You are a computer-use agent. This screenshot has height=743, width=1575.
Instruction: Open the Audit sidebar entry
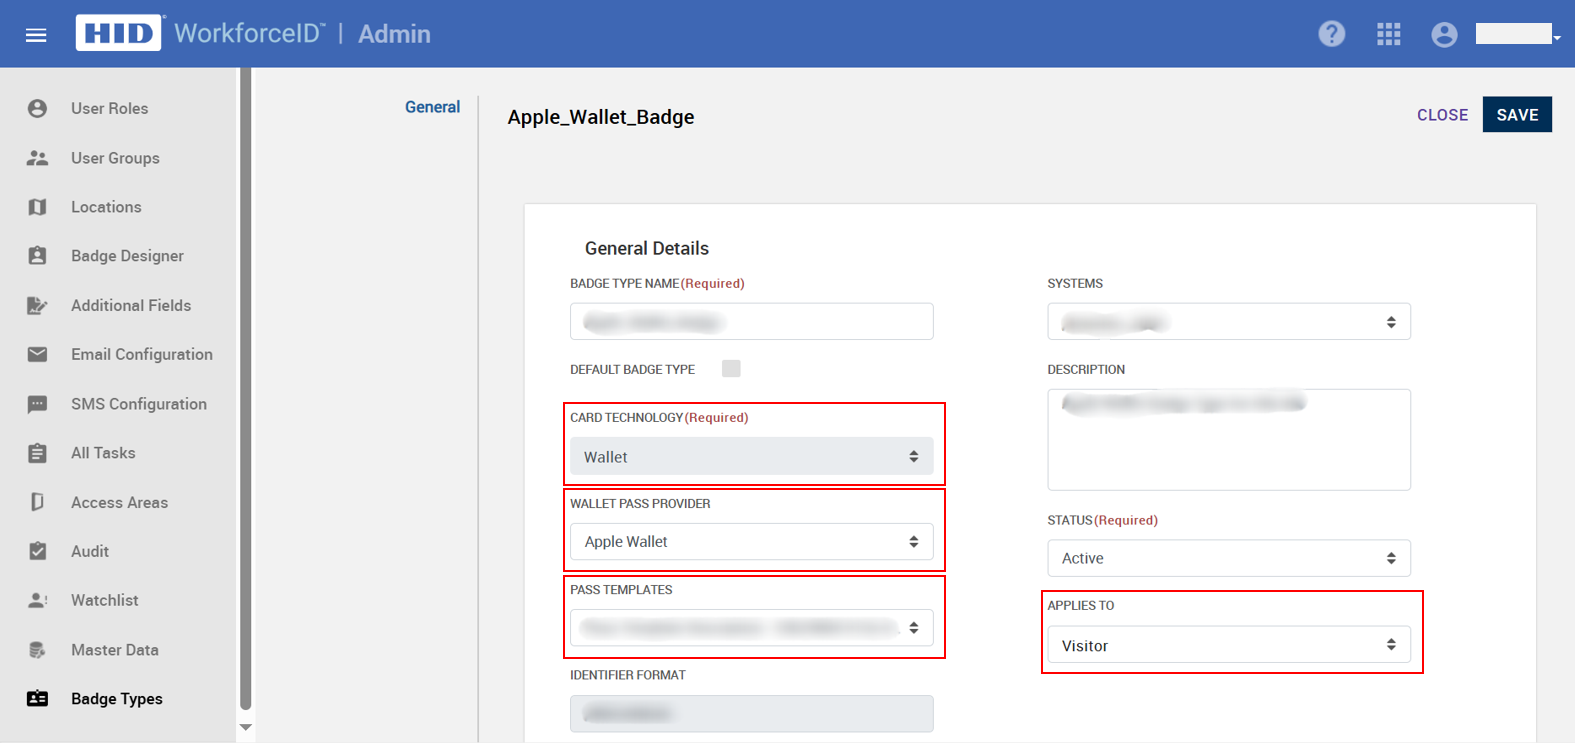[90, 551]
